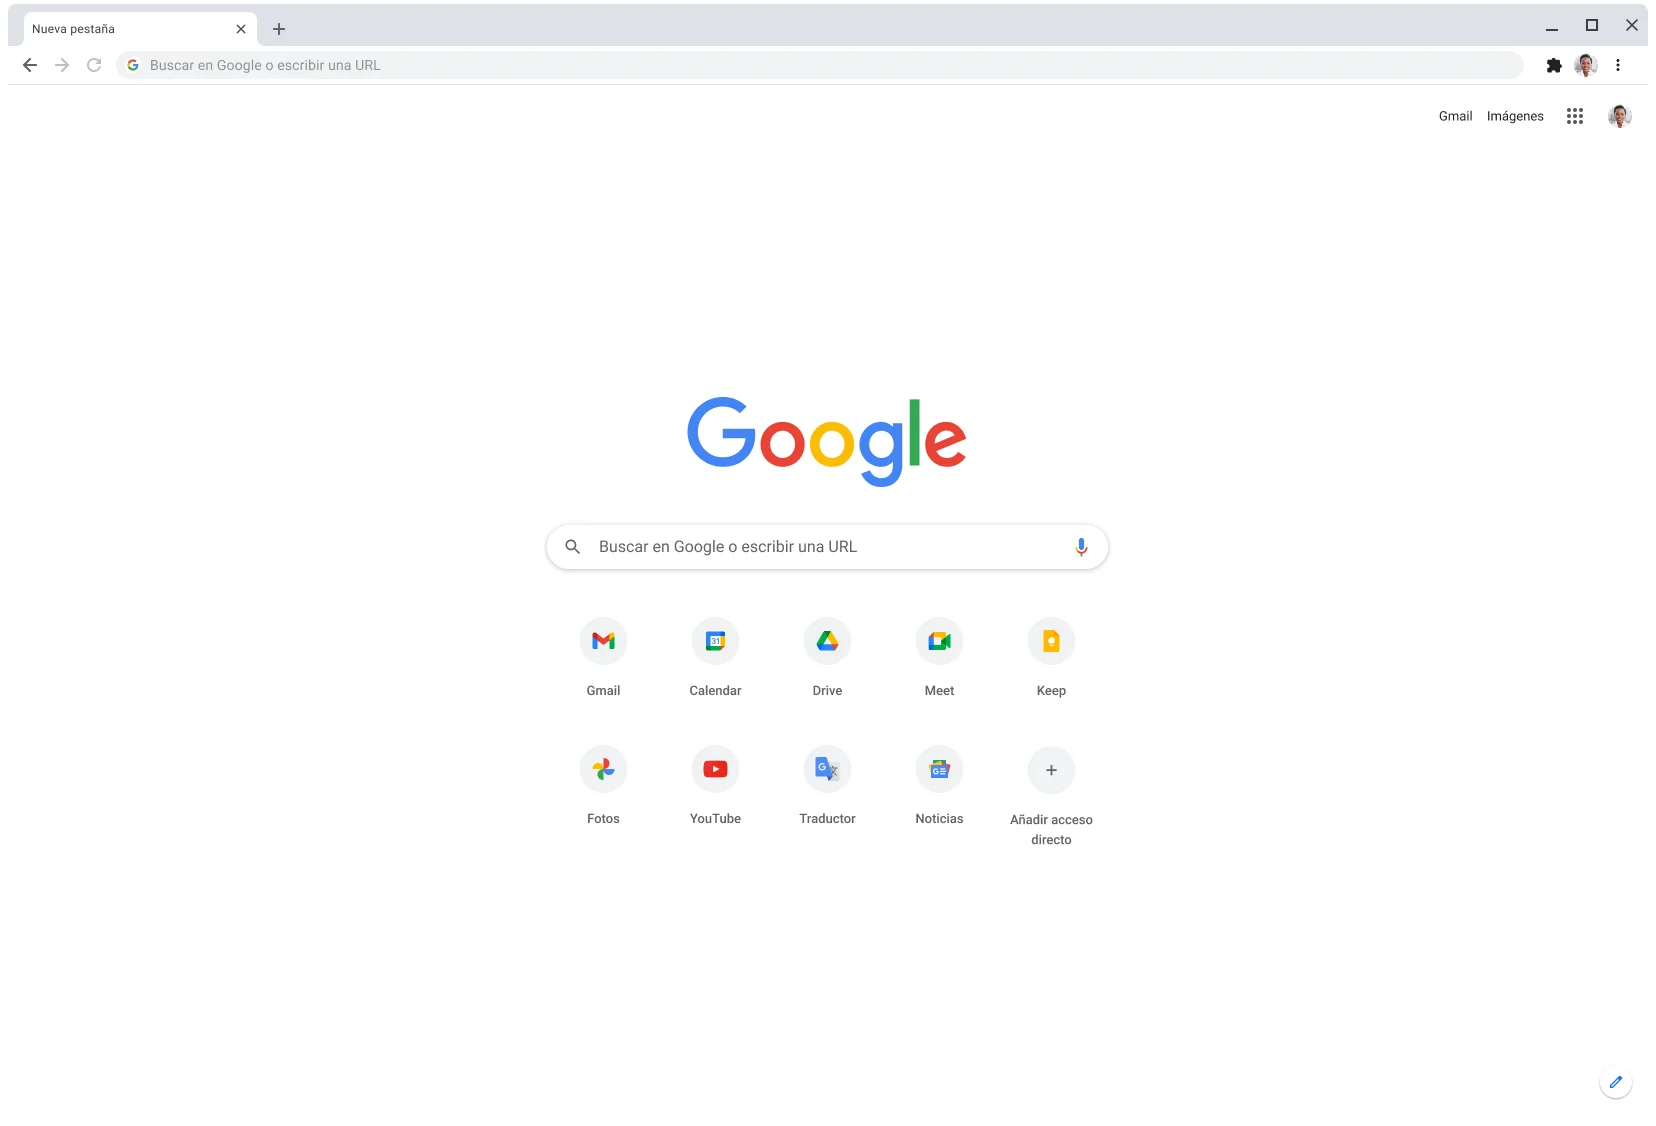Customize this page with the pencil icon

1616,1082
